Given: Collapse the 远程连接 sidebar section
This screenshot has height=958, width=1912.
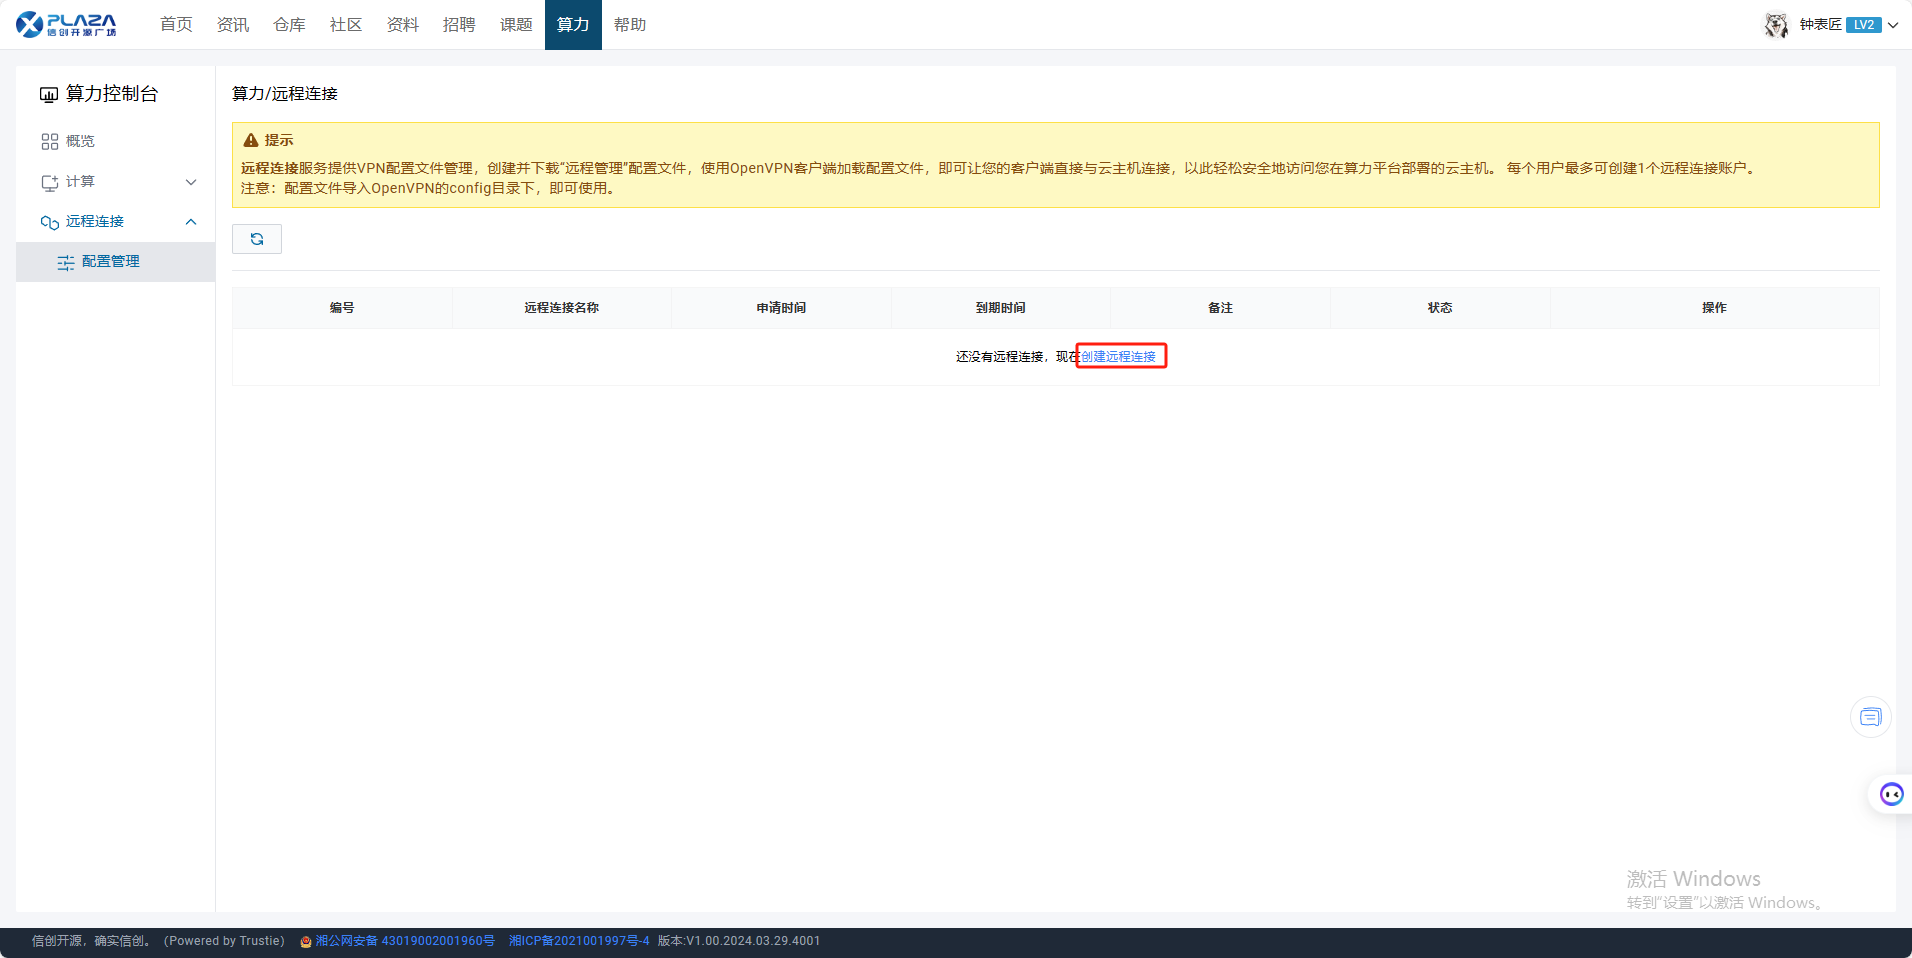Looking at the screenshot, I should pyautogui.click(x=191, y=222).
